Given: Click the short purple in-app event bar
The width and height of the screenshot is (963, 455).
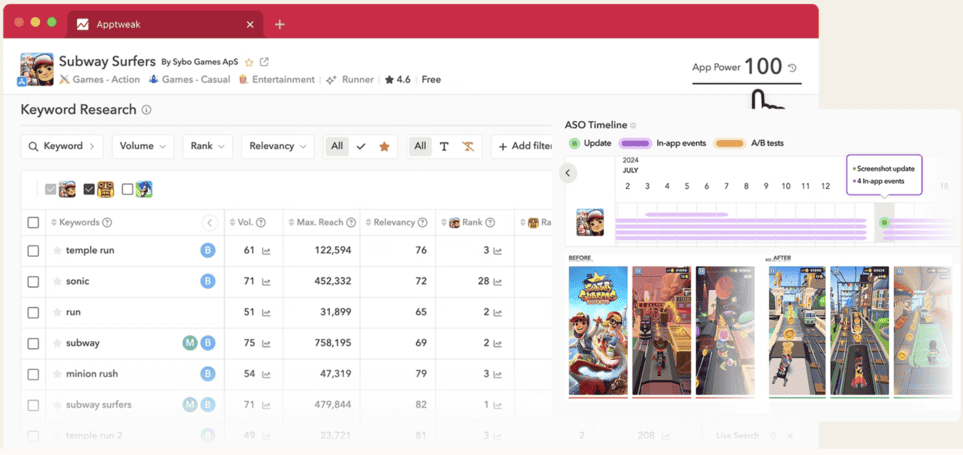Looking at the screenshot, I should [686, 215].
